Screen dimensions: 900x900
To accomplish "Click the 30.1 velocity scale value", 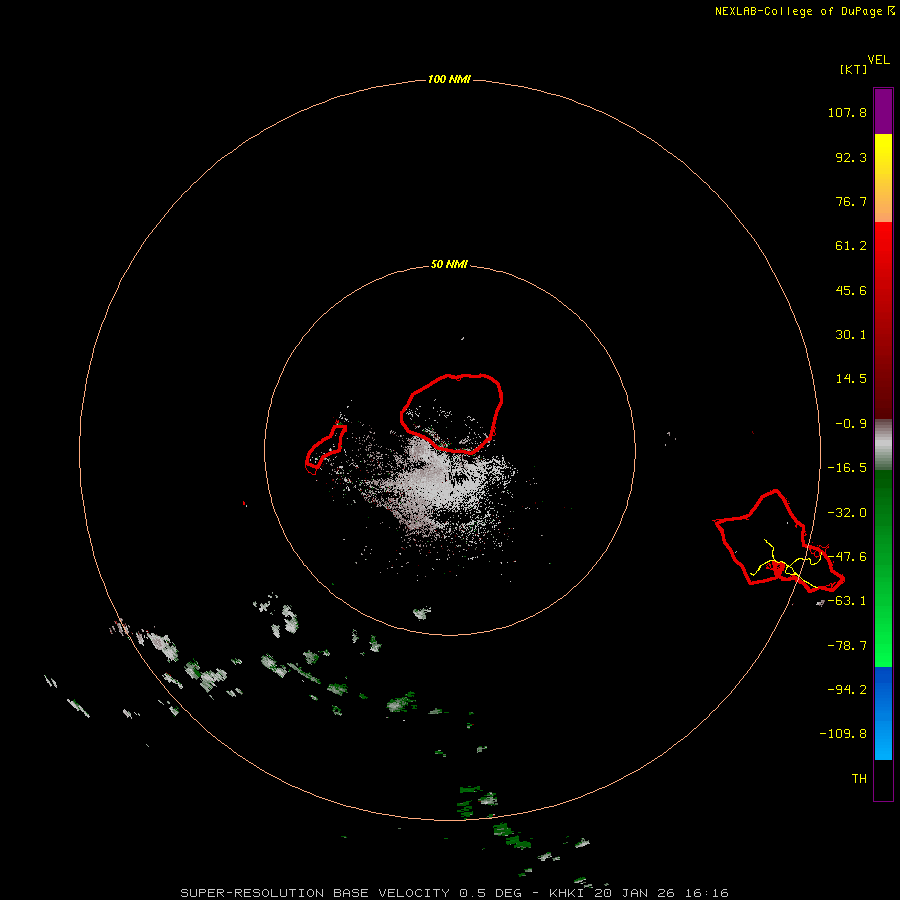I will [851, 335].
